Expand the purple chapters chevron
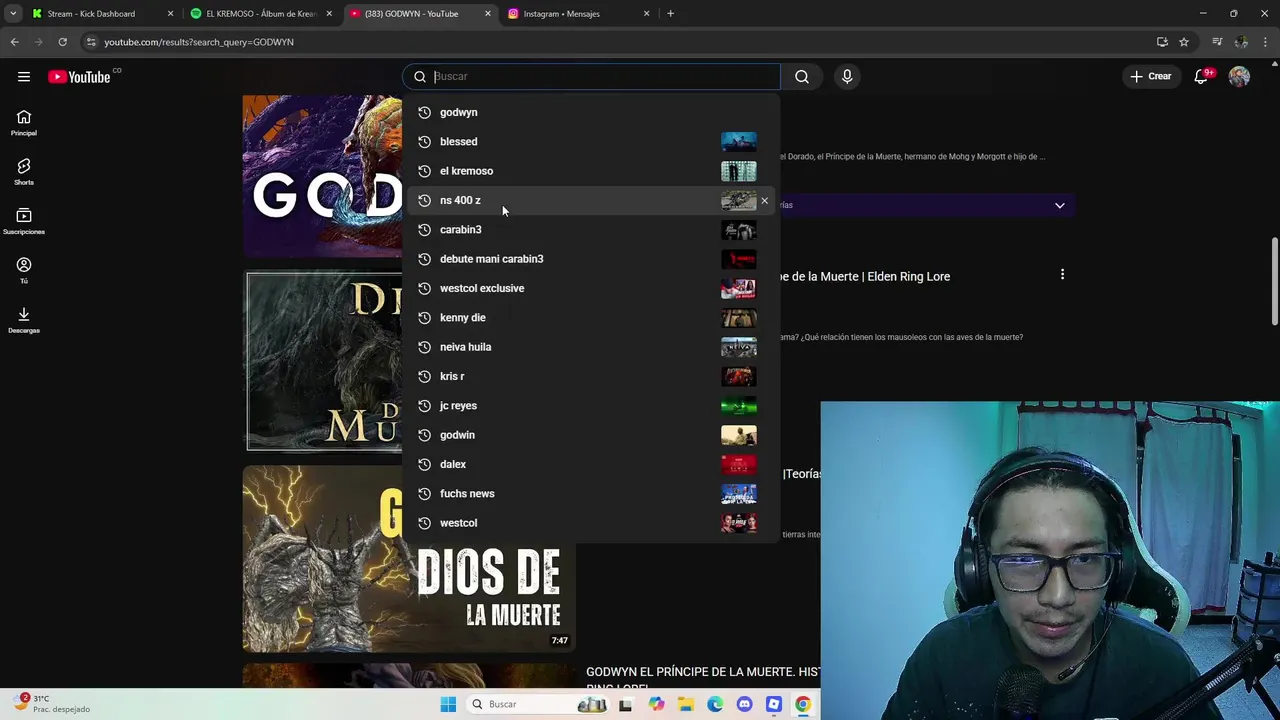This screenshot has width=1280, height=720. pyautogui.click(x=1059, y=205)
